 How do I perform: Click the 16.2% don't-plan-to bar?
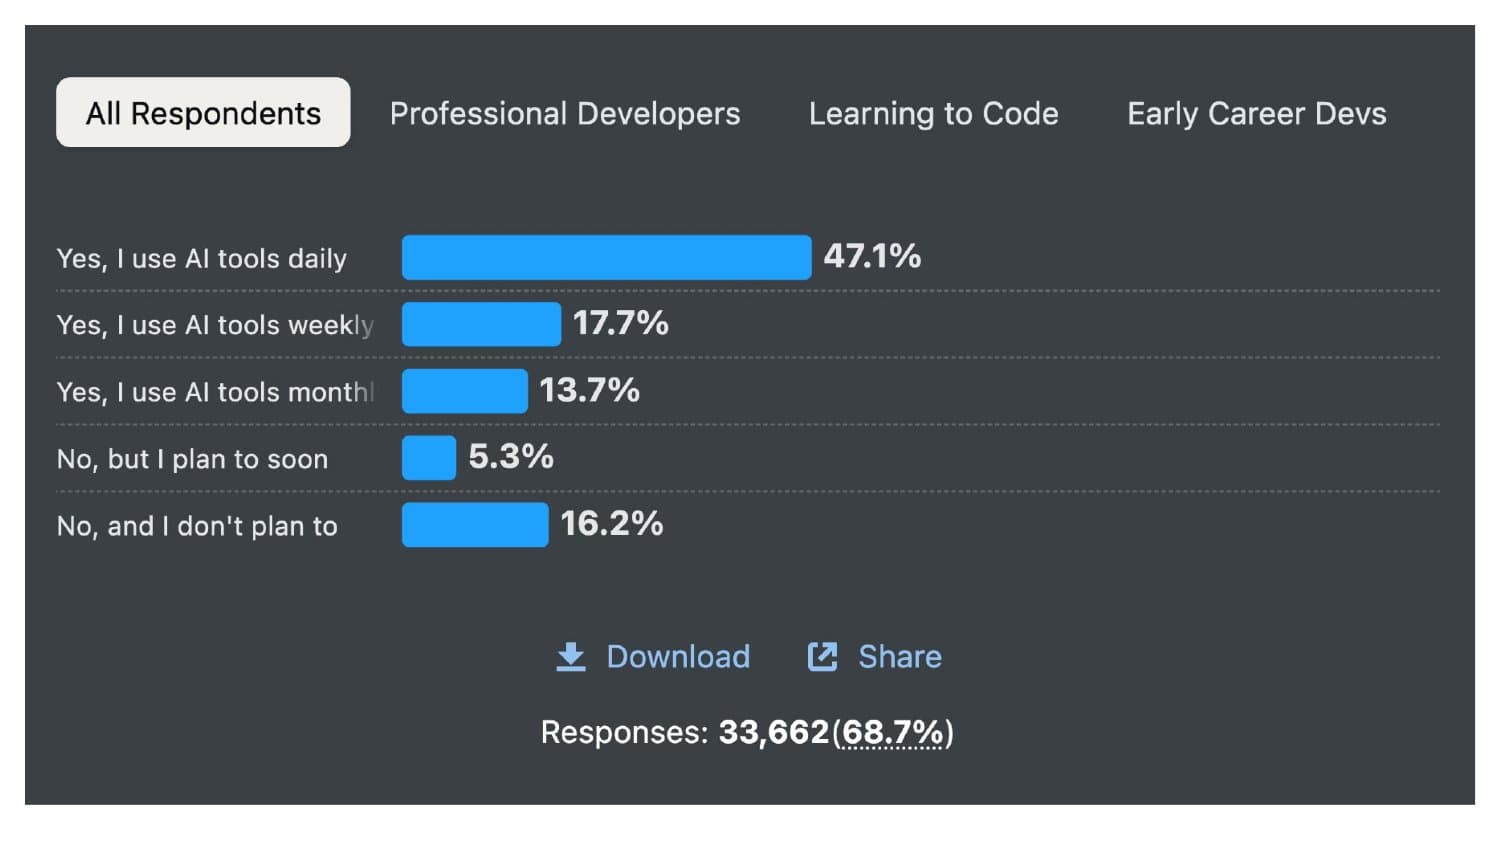pos(475,525)
